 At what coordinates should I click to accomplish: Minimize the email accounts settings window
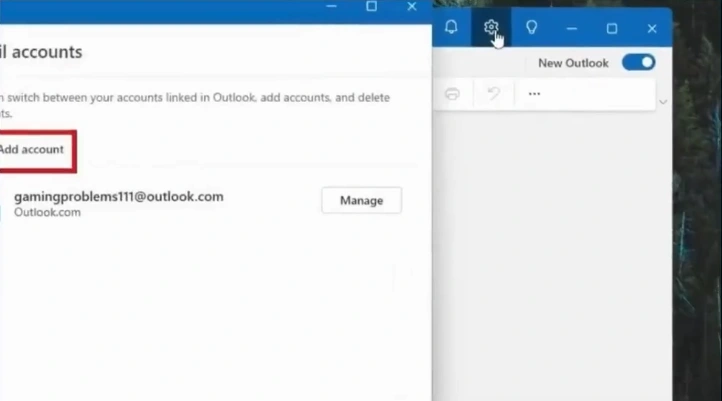(331, 6)
